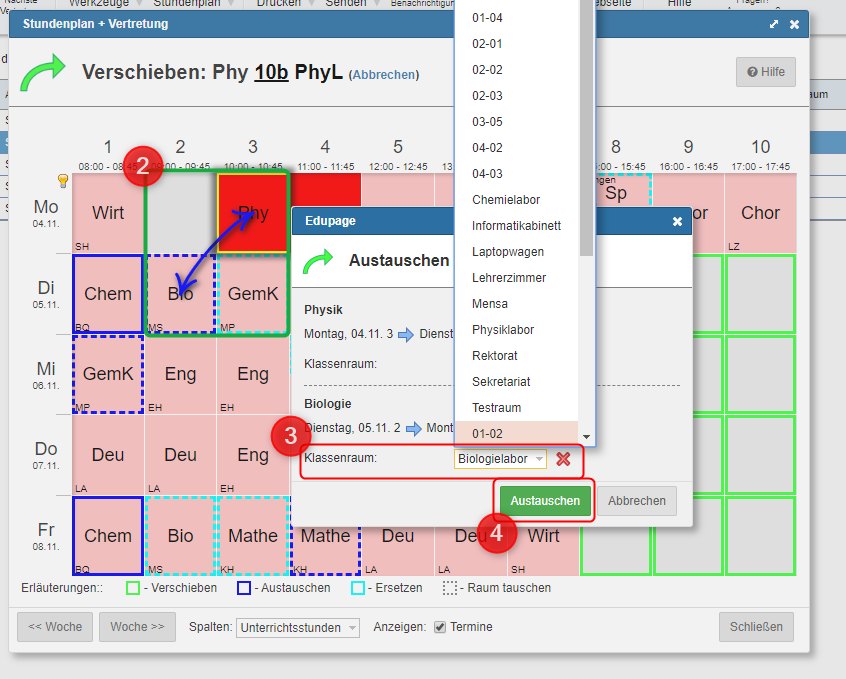Select Monday's Wirt lesson in period 1
Viewport: 846px width, 679px height.
(x=108, y=213)
